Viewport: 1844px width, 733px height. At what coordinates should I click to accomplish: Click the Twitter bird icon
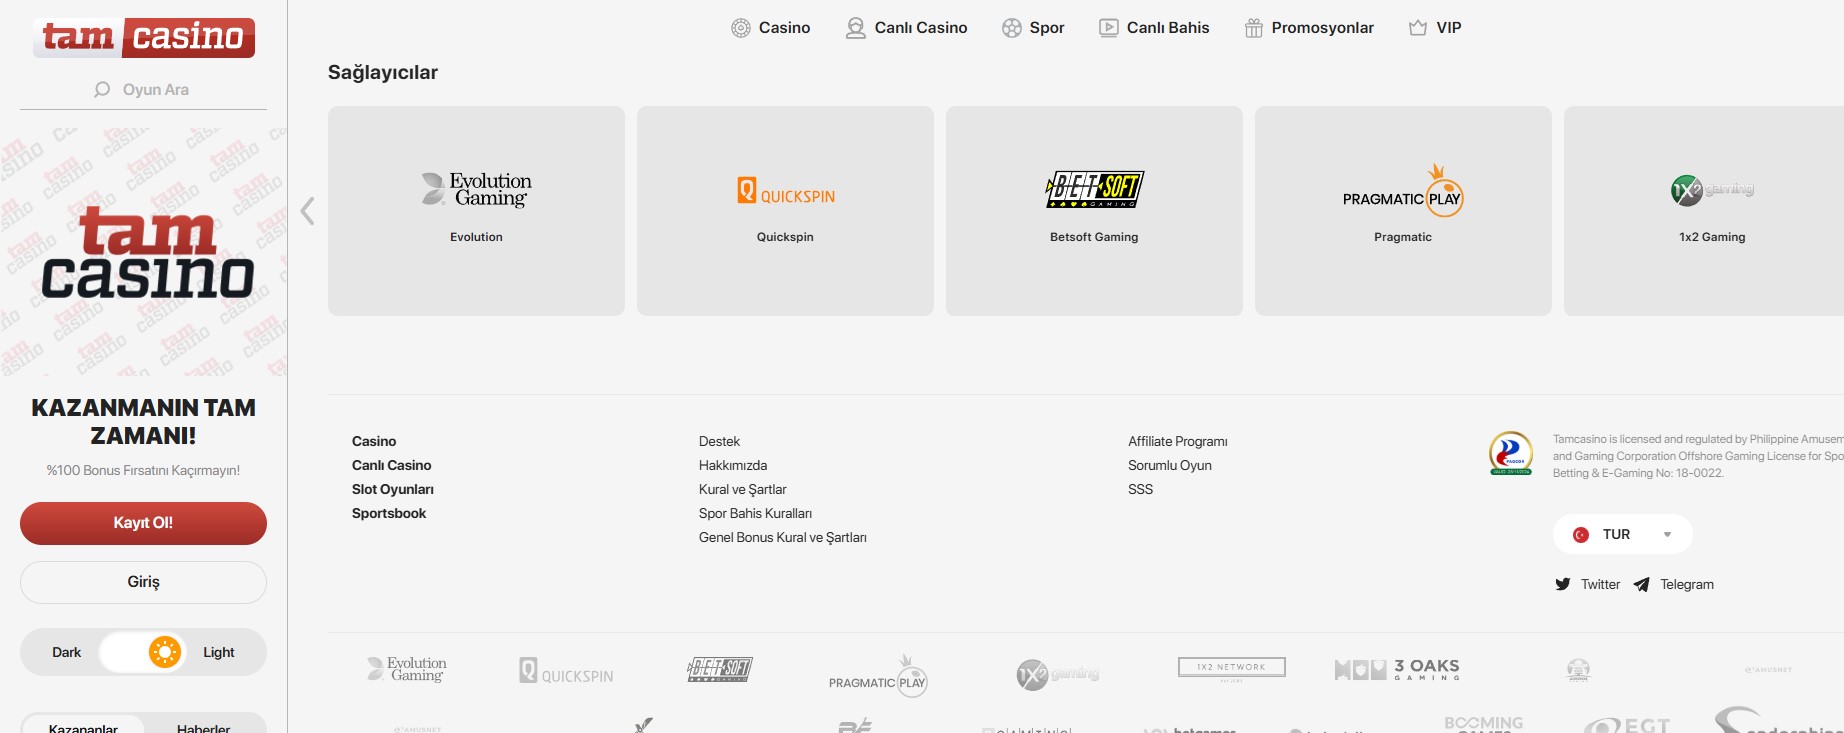click(1563, 584)
